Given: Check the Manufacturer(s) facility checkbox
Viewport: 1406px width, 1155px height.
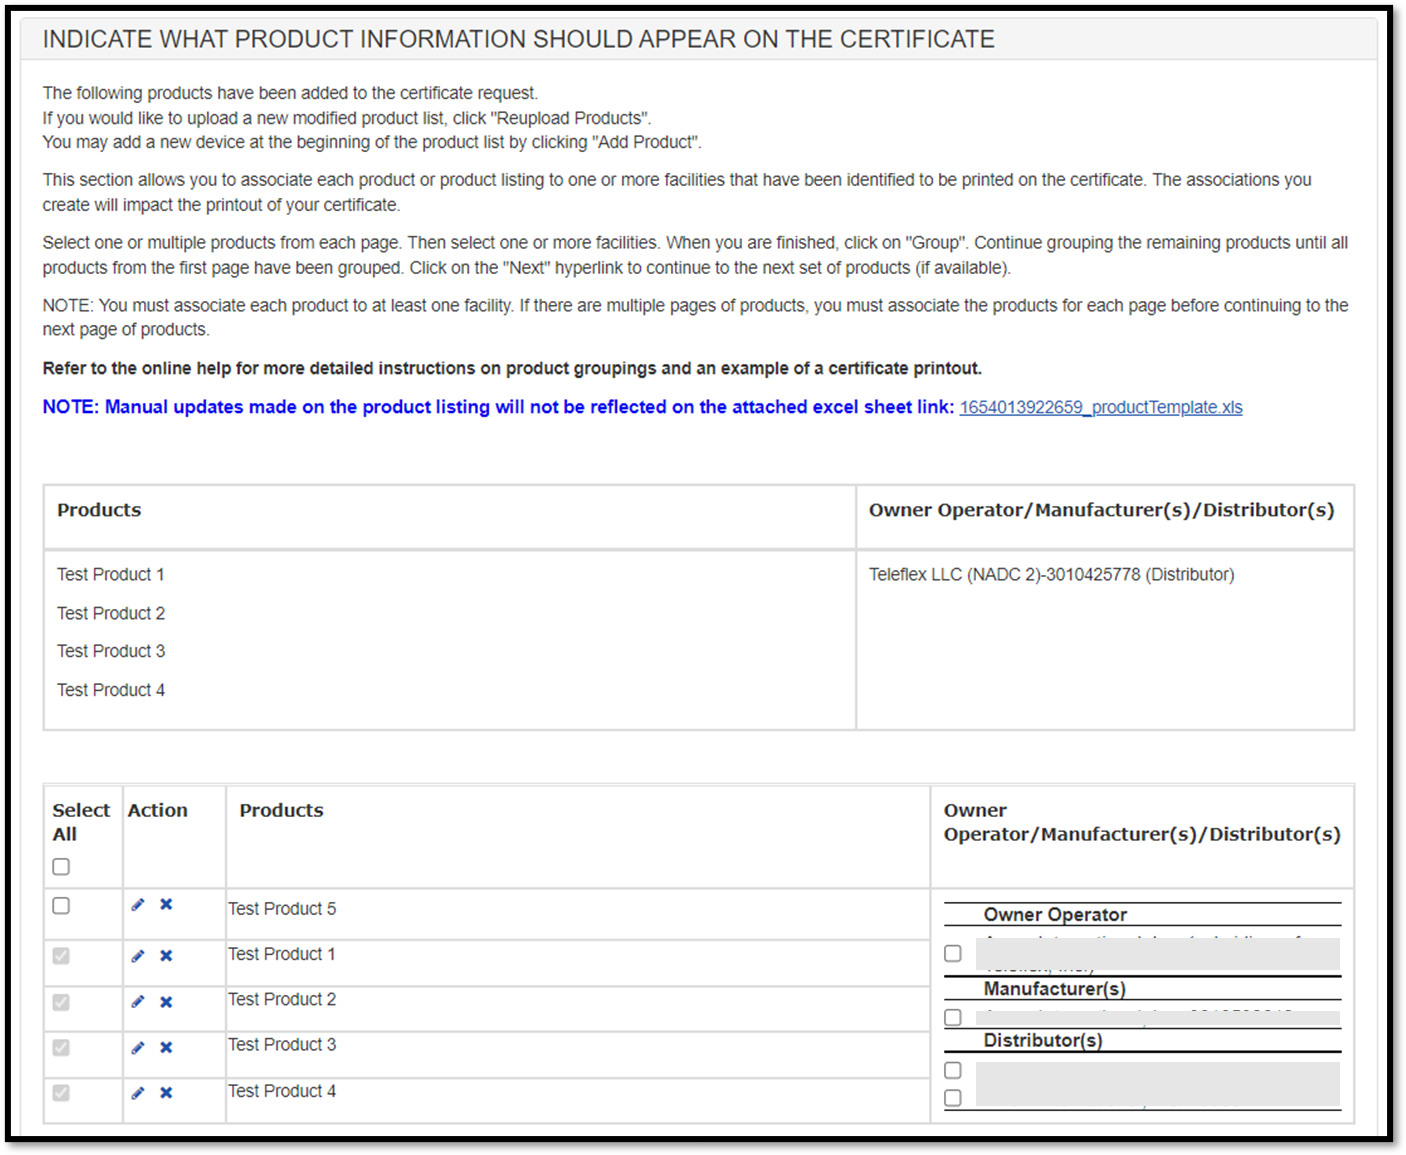Looking at the screenshot, I should point(953,1018).
